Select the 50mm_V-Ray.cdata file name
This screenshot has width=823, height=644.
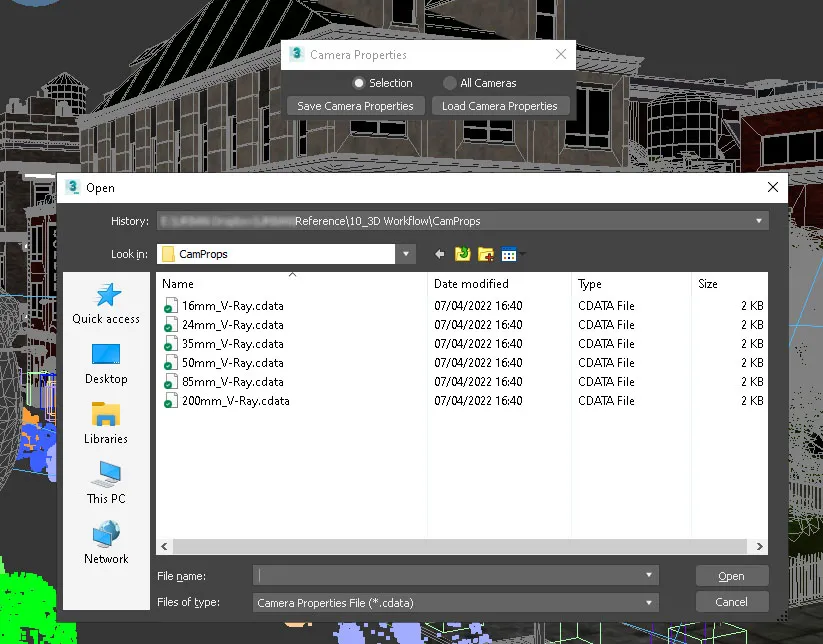pyautogui.click(x=233, y=363)
